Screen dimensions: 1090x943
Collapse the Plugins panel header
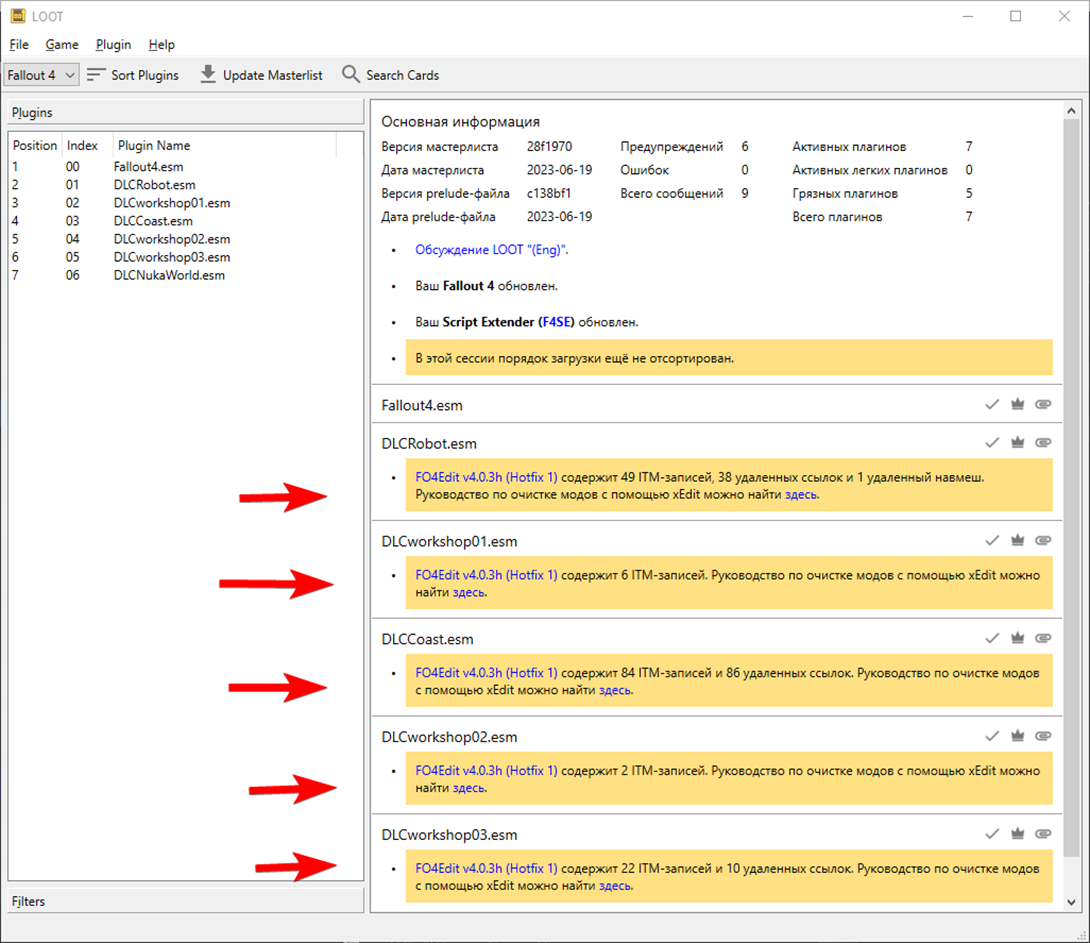[186, 112]
